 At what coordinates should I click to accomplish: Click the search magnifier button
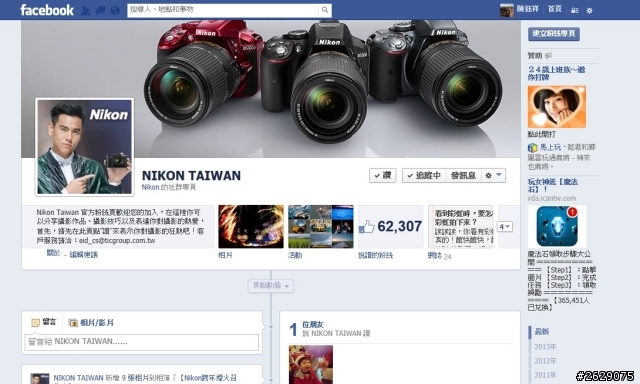(x=325, y=10)
